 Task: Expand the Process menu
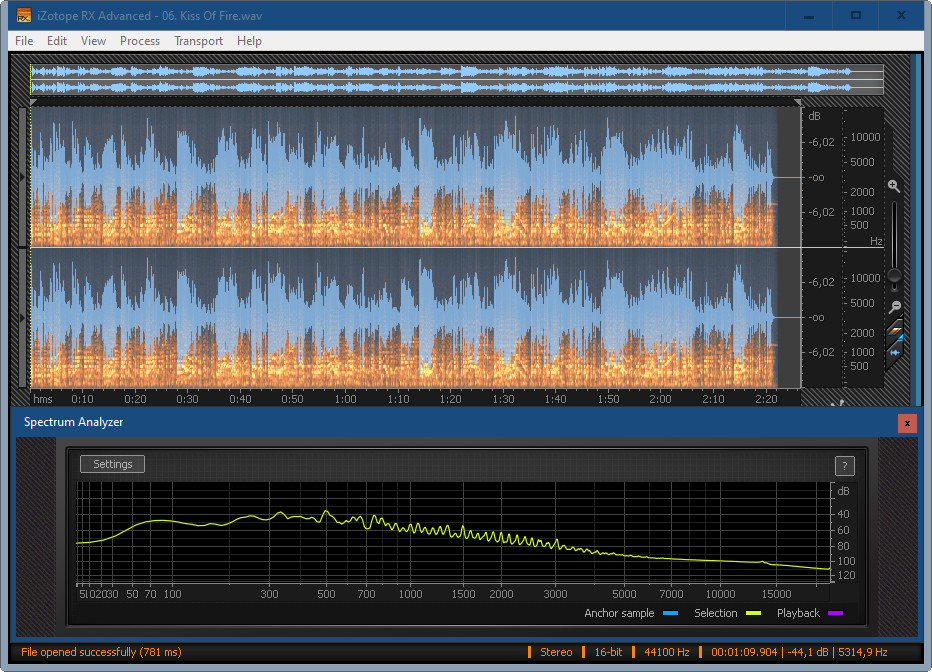tap(140, 41)
